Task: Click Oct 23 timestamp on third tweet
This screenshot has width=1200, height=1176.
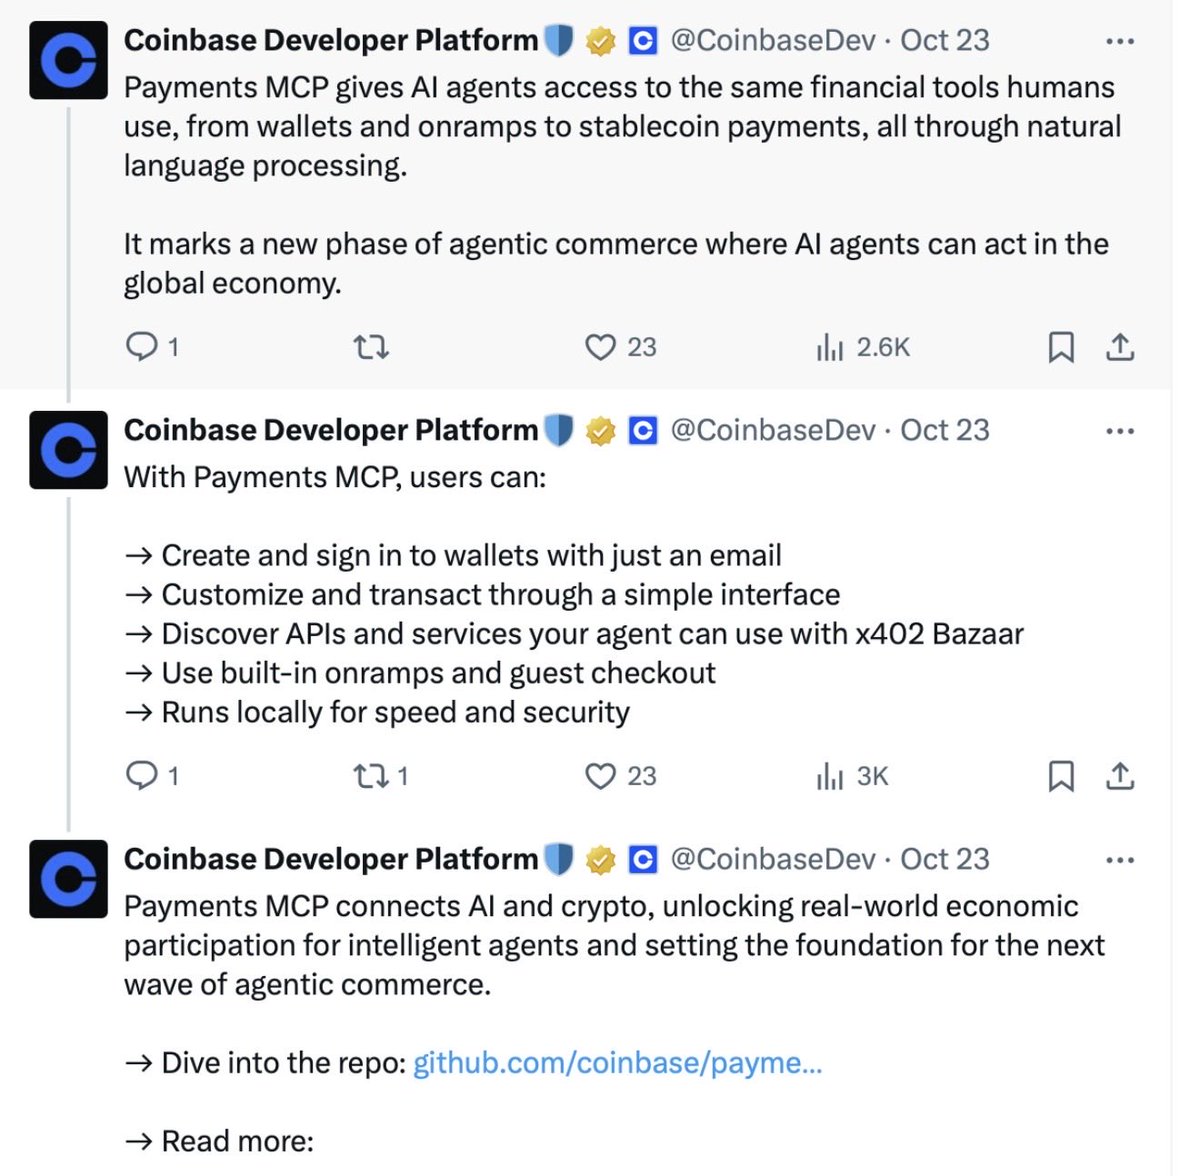Action: coord(944,859)
